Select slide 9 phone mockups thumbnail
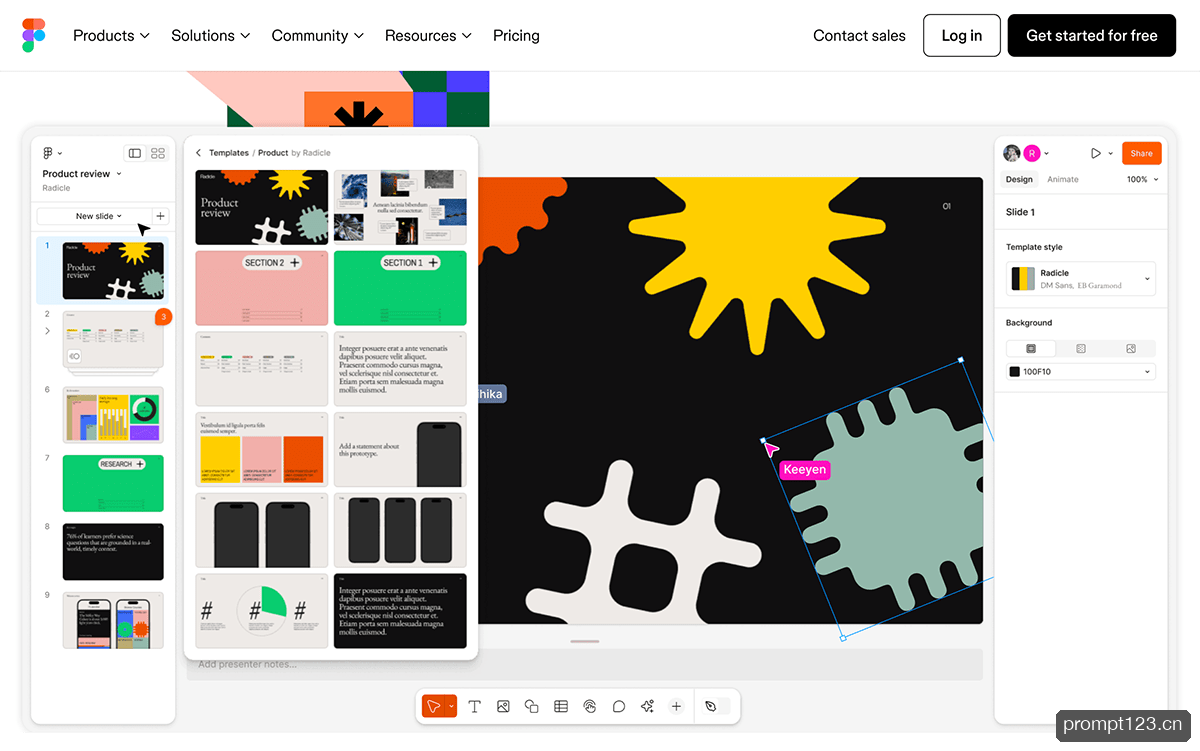This screenshot has height=751, width=1200. 112,620
